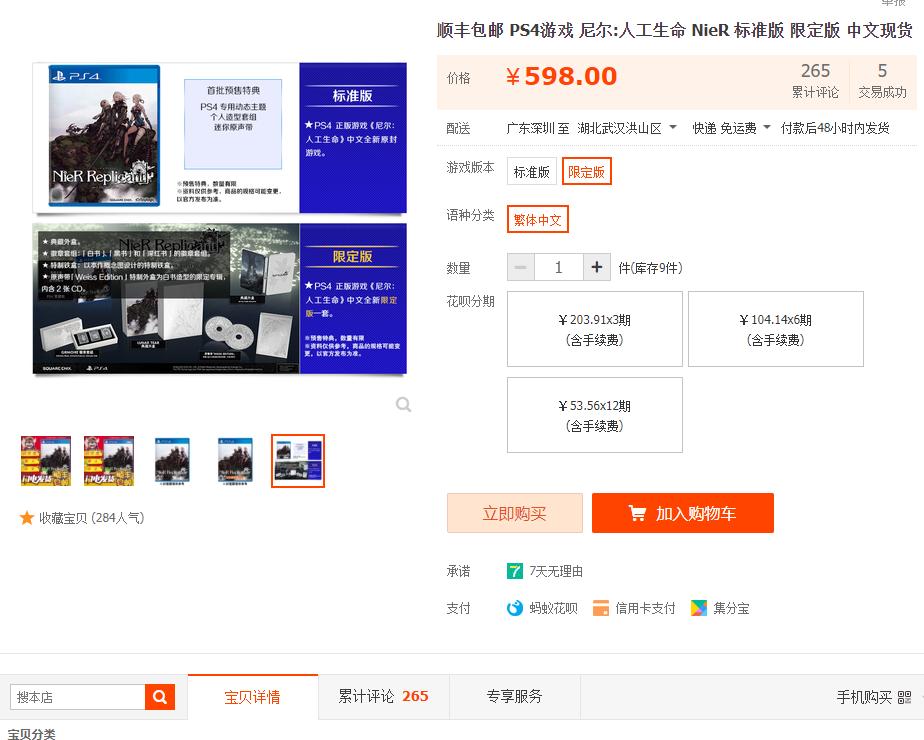
Task: Open the 专享服务 tab
Action: point(514,697)
